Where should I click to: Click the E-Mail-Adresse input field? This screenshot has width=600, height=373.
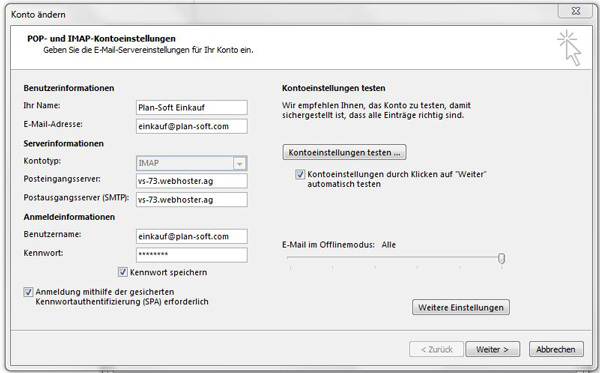[192, 127]
